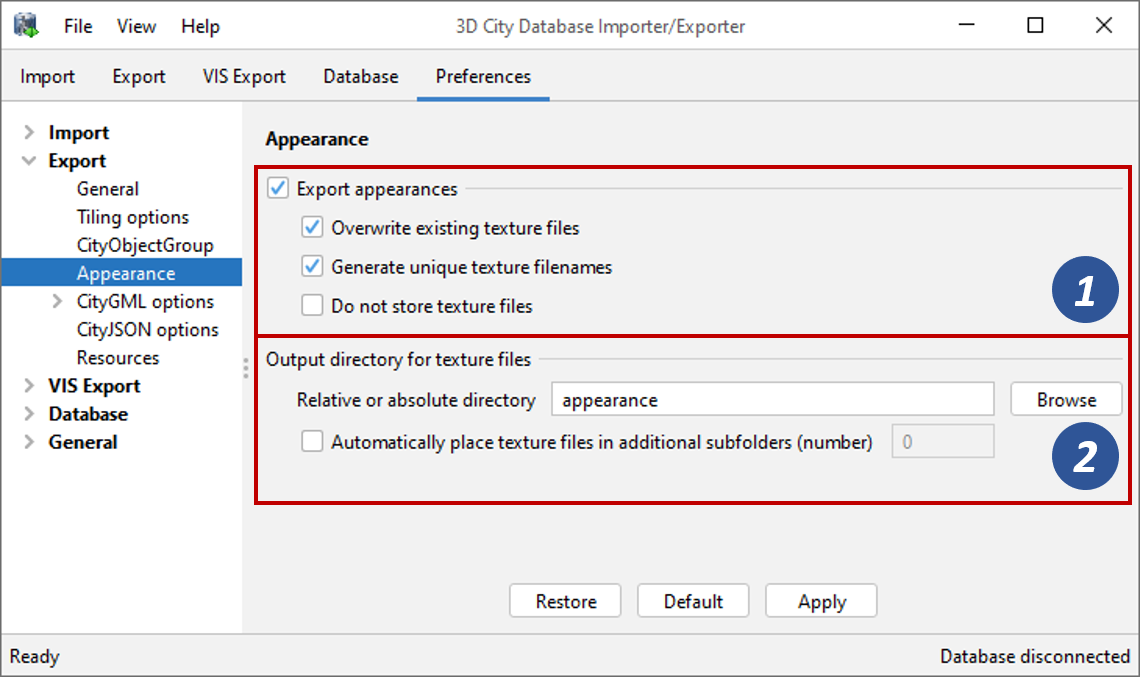Expand the VIS Export tree node

(29, 385)
